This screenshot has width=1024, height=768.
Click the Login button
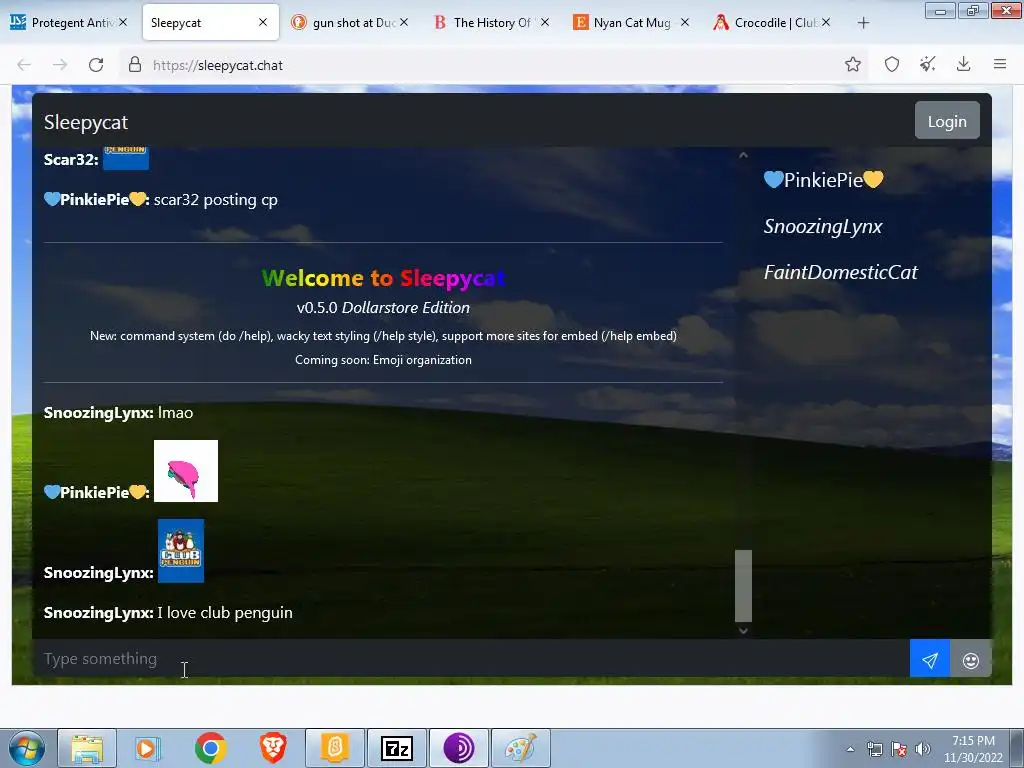(x=947, y=121)
